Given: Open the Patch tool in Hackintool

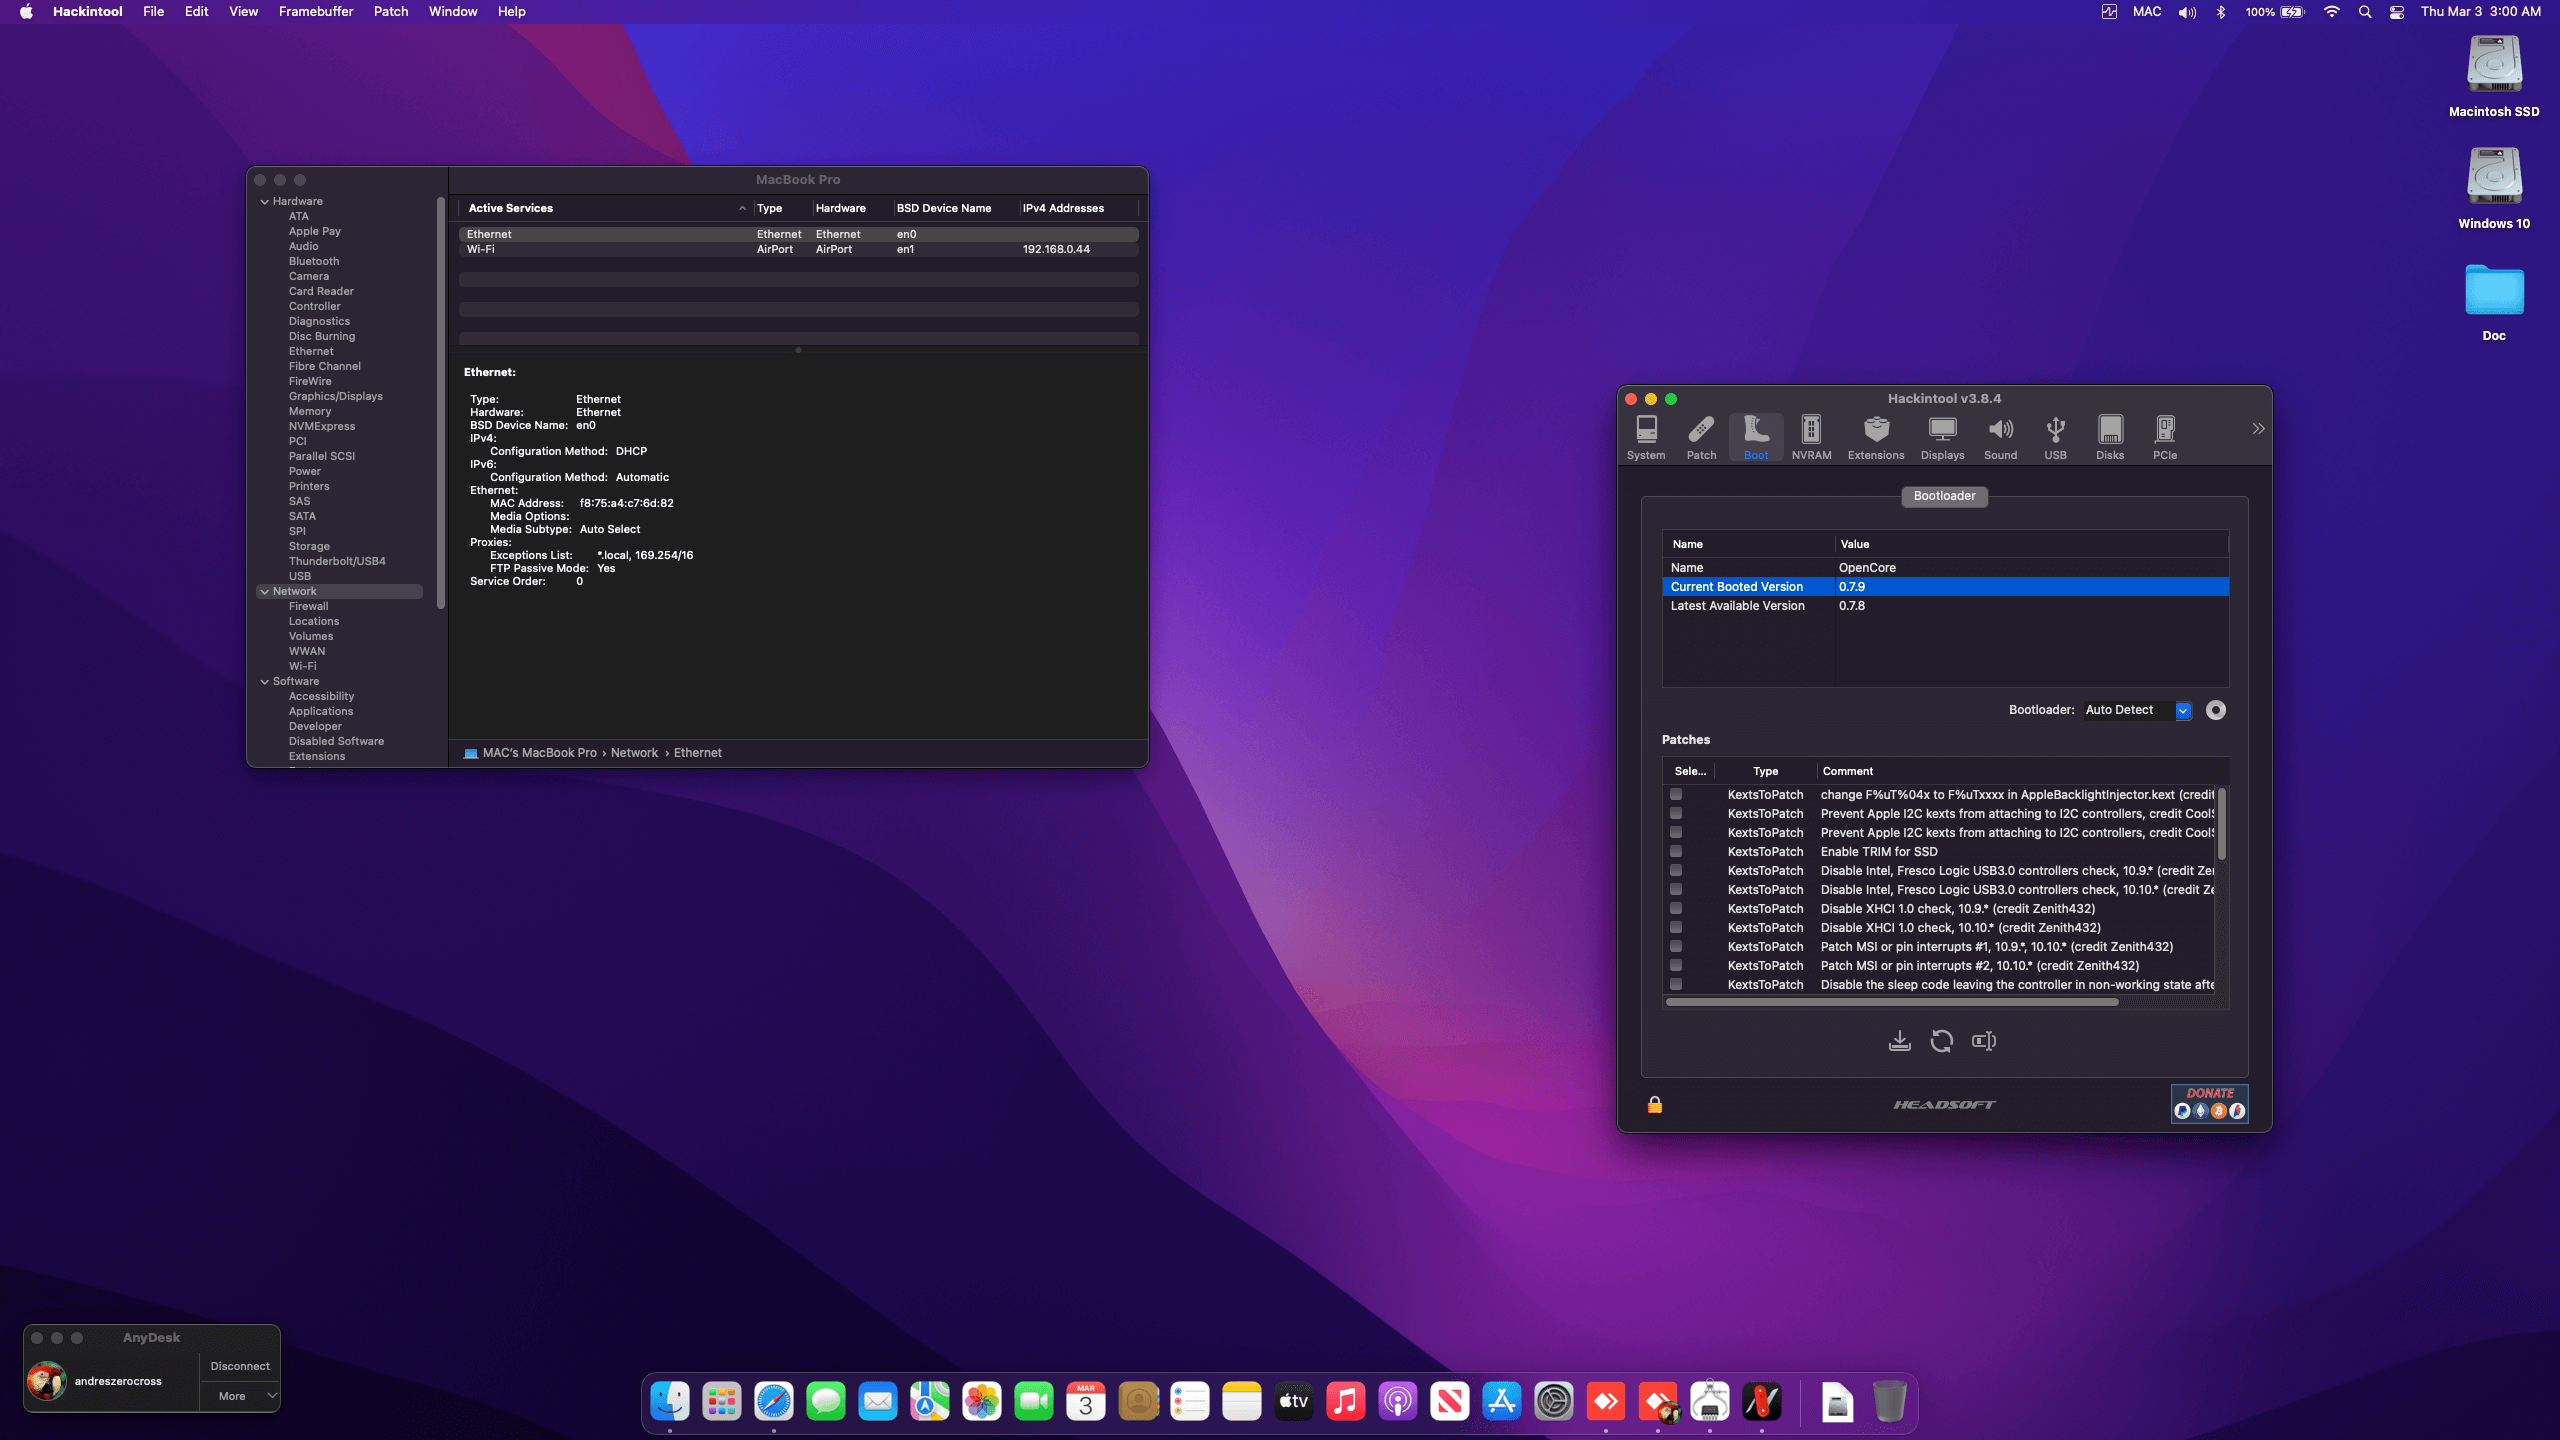Looking at the screenshot, I should pos(1701,437).
